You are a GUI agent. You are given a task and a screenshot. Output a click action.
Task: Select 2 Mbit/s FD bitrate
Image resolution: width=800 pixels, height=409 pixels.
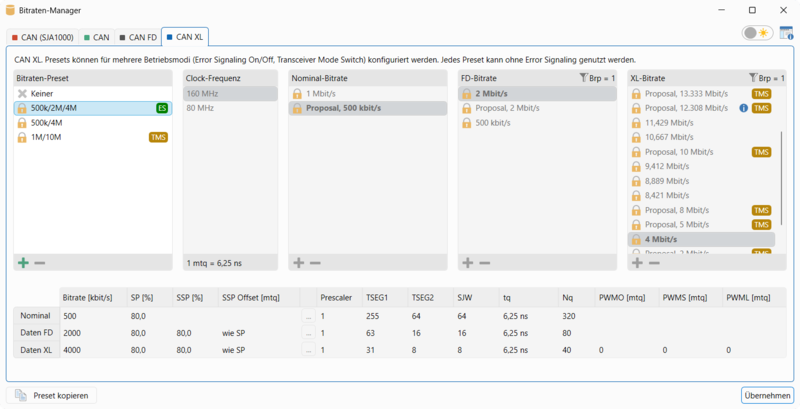coord(537,94)
